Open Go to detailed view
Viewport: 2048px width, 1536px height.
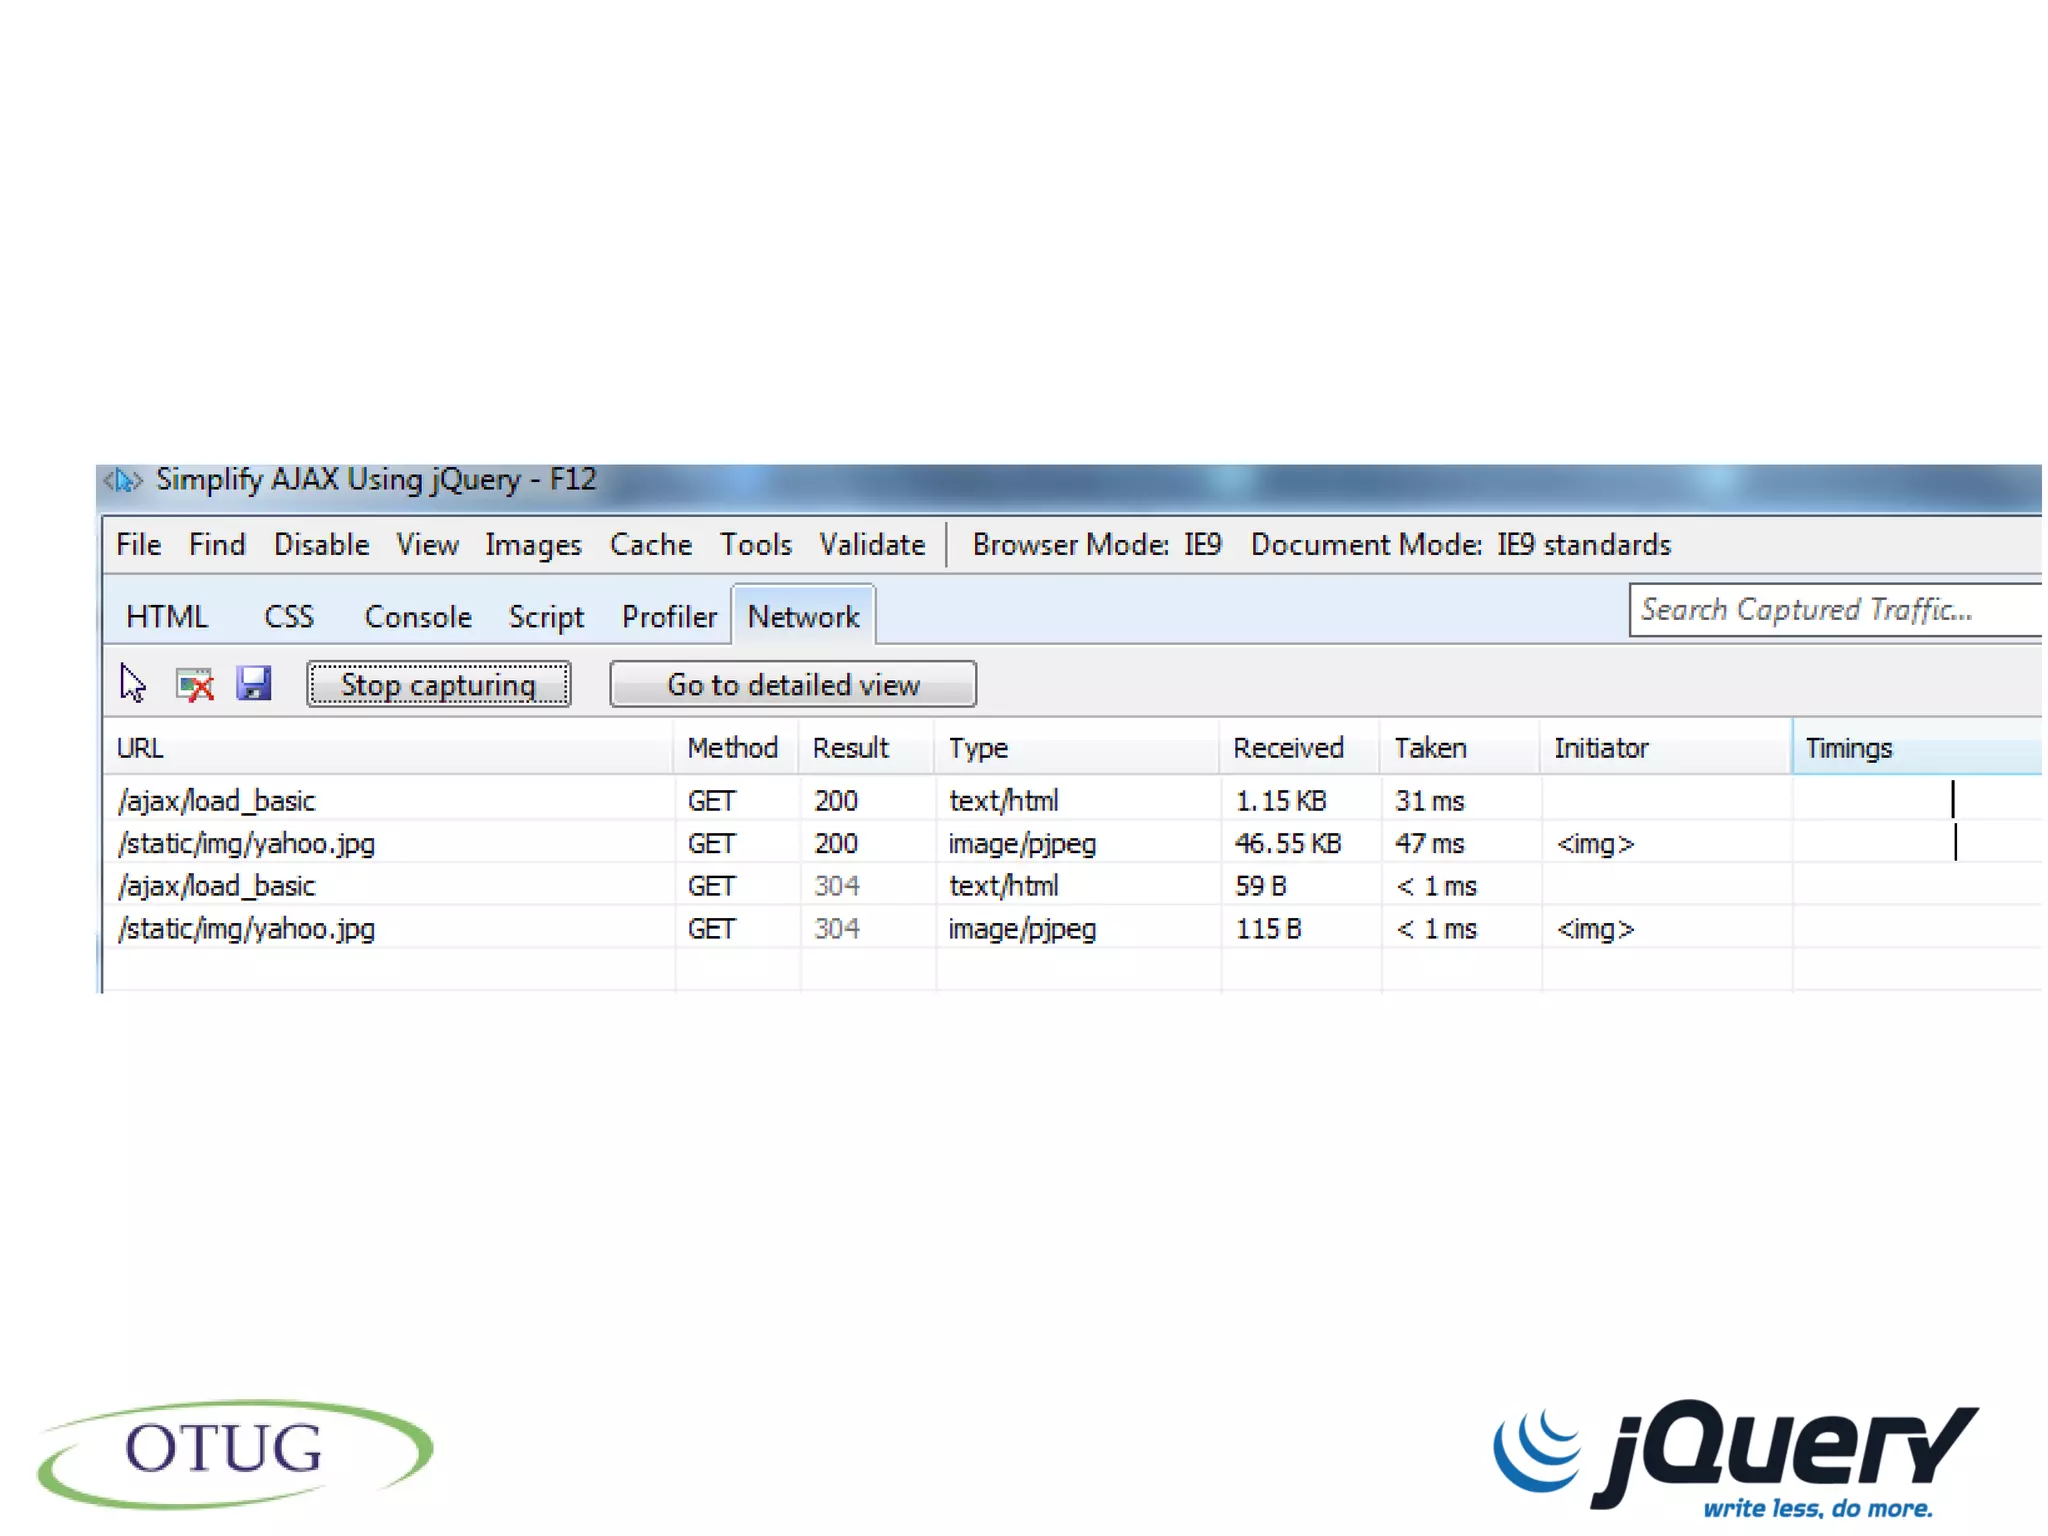793,684
